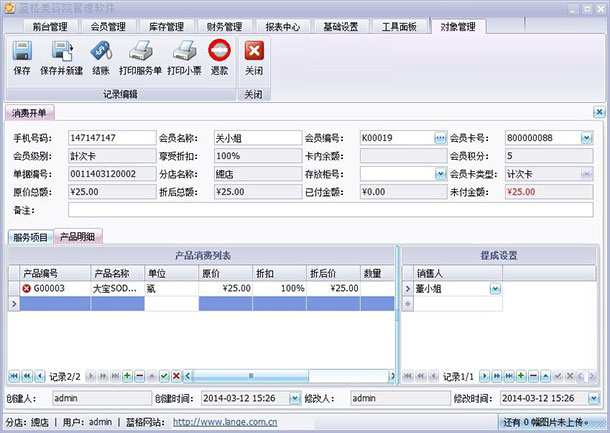Confirm edit with green check in product navigator
610x433 pixels.
tap(164, 376)
